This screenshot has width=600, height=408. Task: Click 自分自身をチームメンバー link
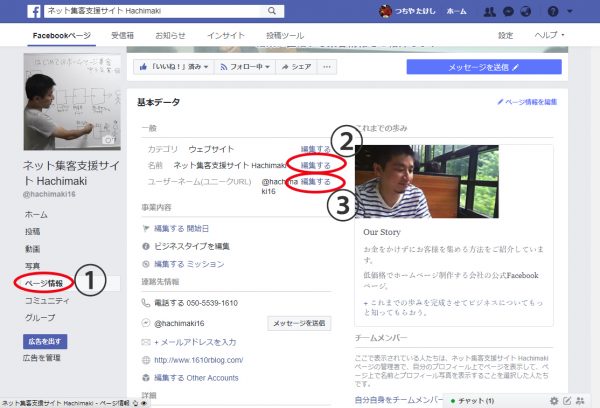[x=399, y=400]
